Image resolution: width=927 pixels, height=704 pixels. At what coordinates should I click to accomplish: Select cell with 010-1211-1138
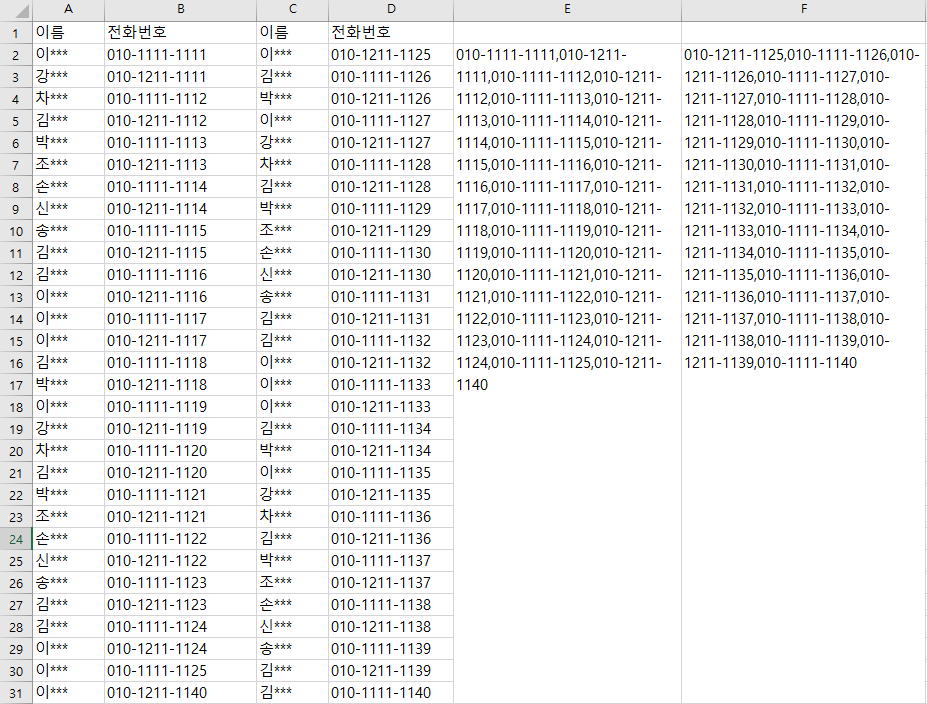click(391, 627)
